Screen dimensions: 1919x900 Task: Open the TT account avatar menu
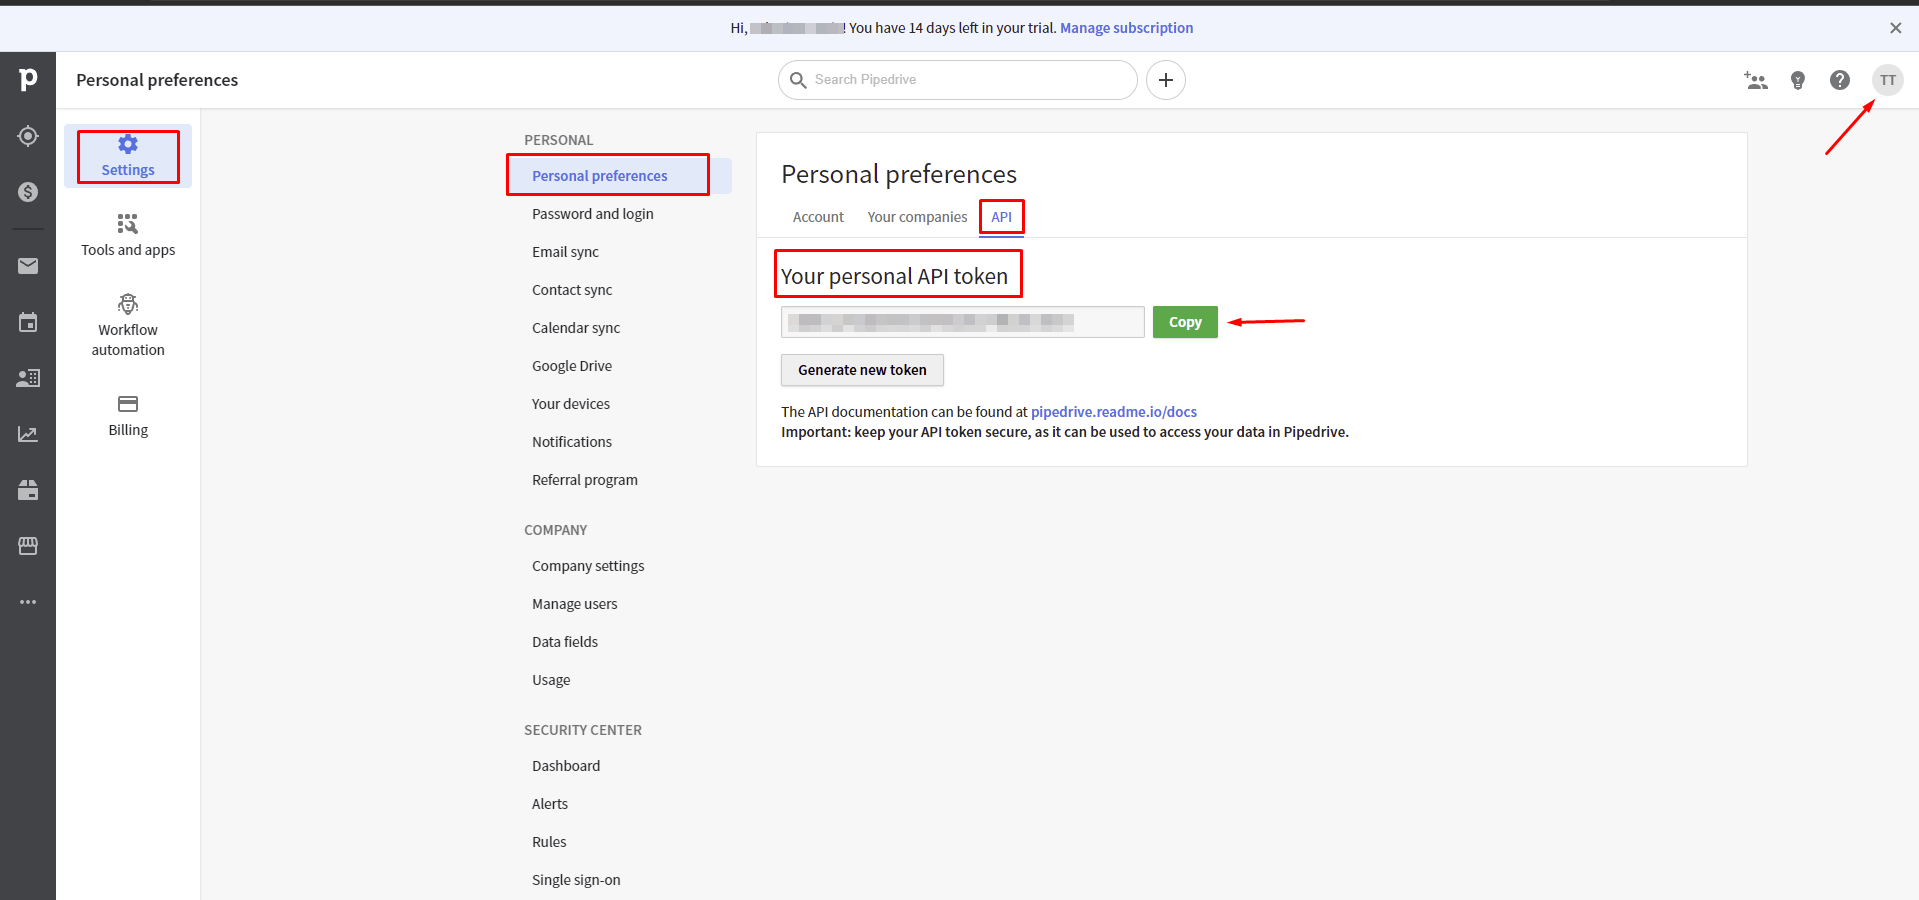click(1887, 80)
